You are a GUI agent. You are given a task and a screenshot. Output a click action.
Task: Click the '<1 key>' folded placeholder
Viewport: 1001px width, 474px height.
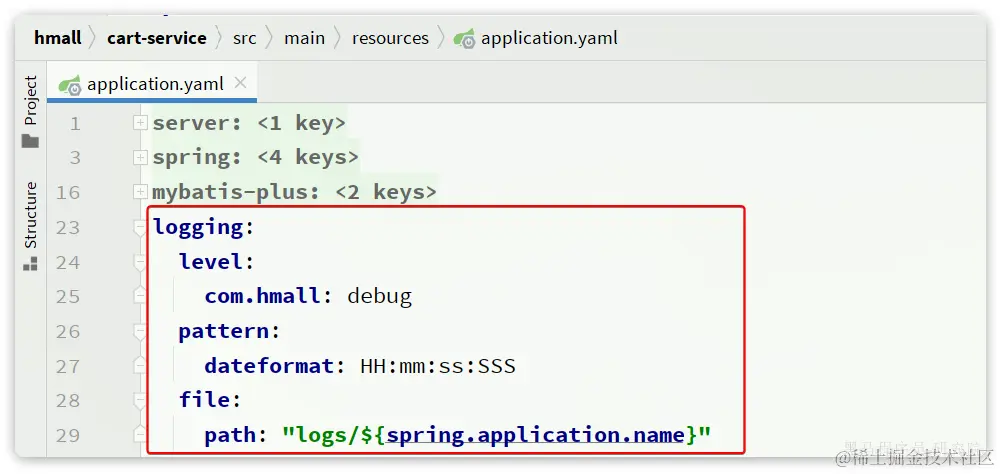[x=301, y=123]
